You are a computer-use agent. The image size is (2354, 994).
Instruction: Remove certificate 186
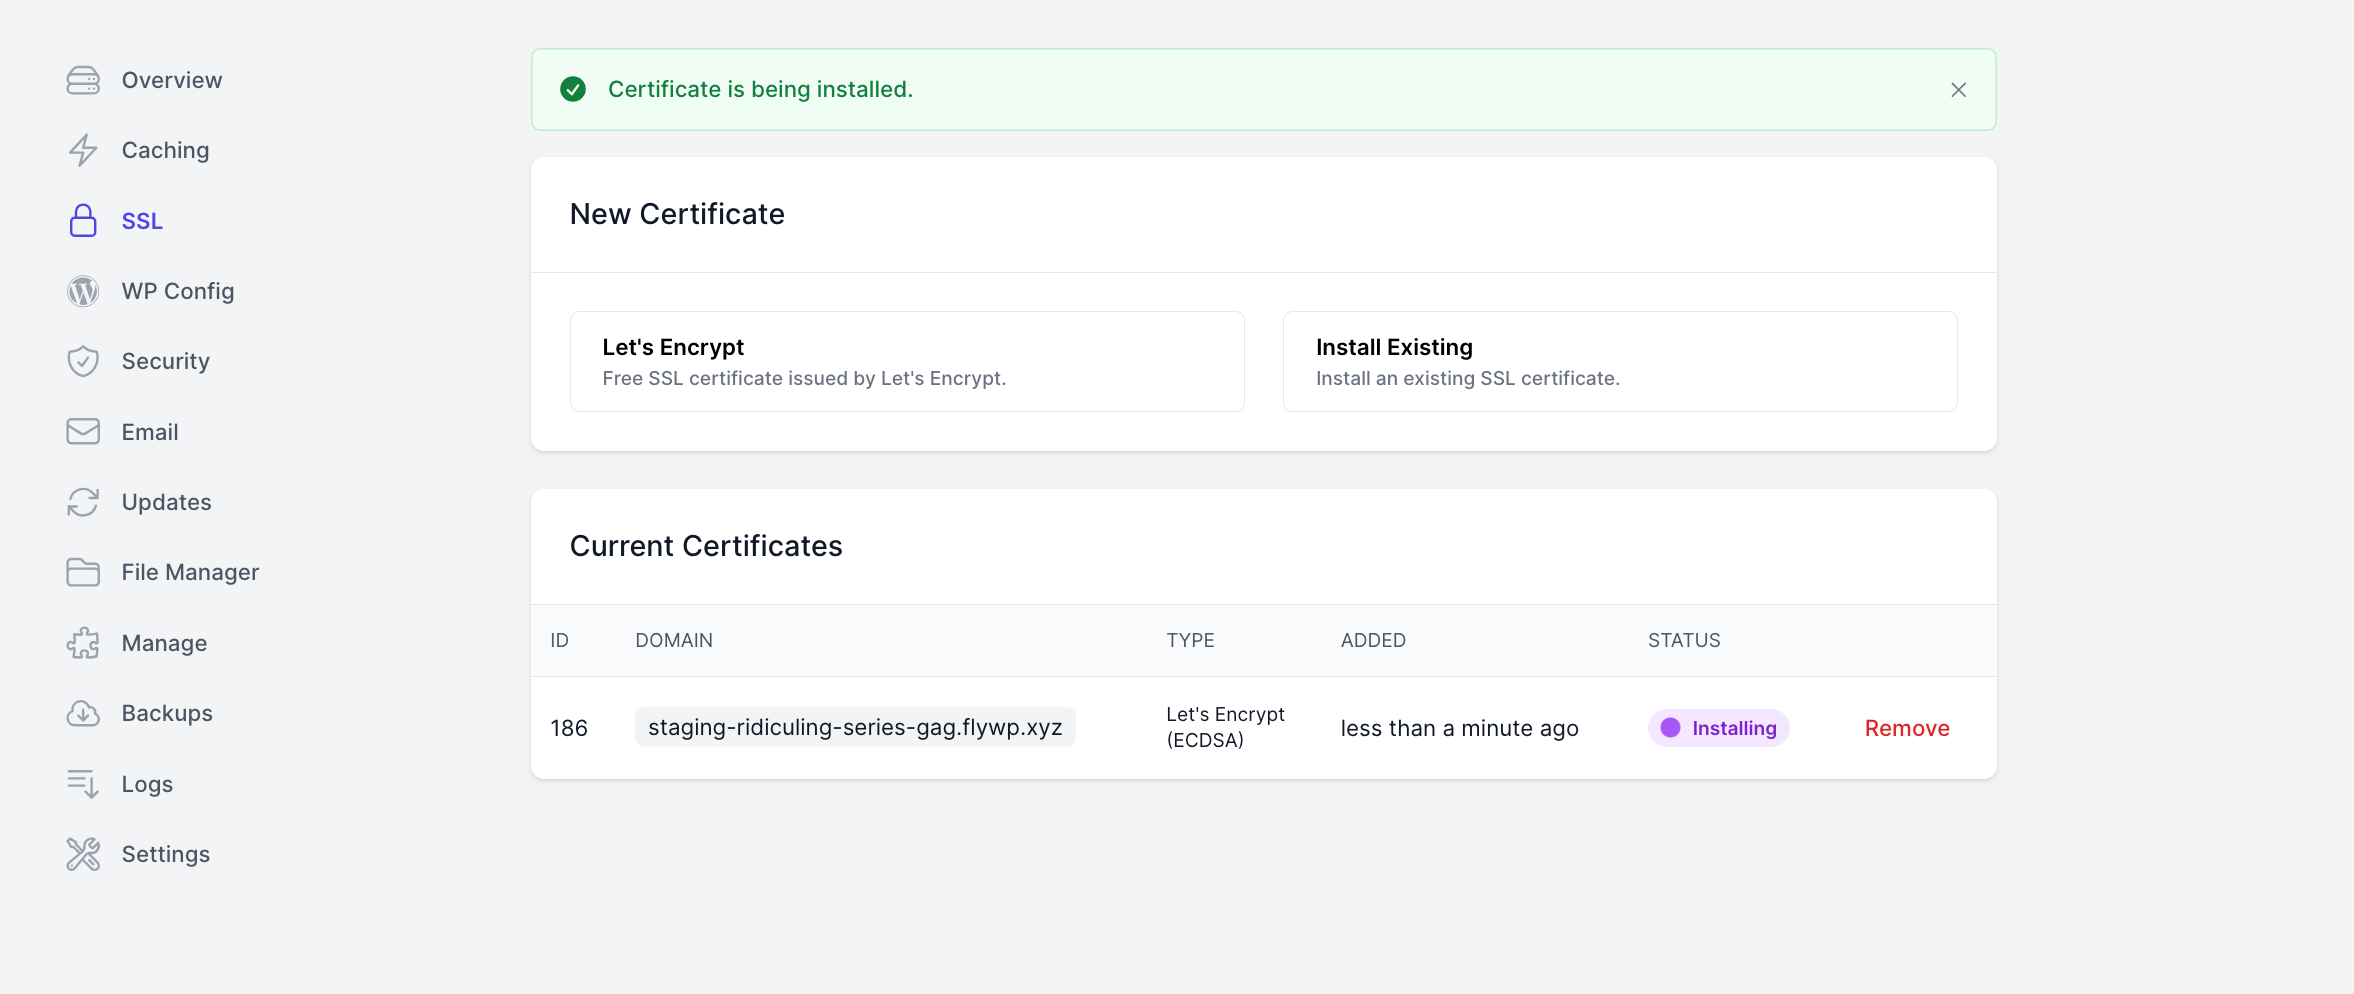1907,728
